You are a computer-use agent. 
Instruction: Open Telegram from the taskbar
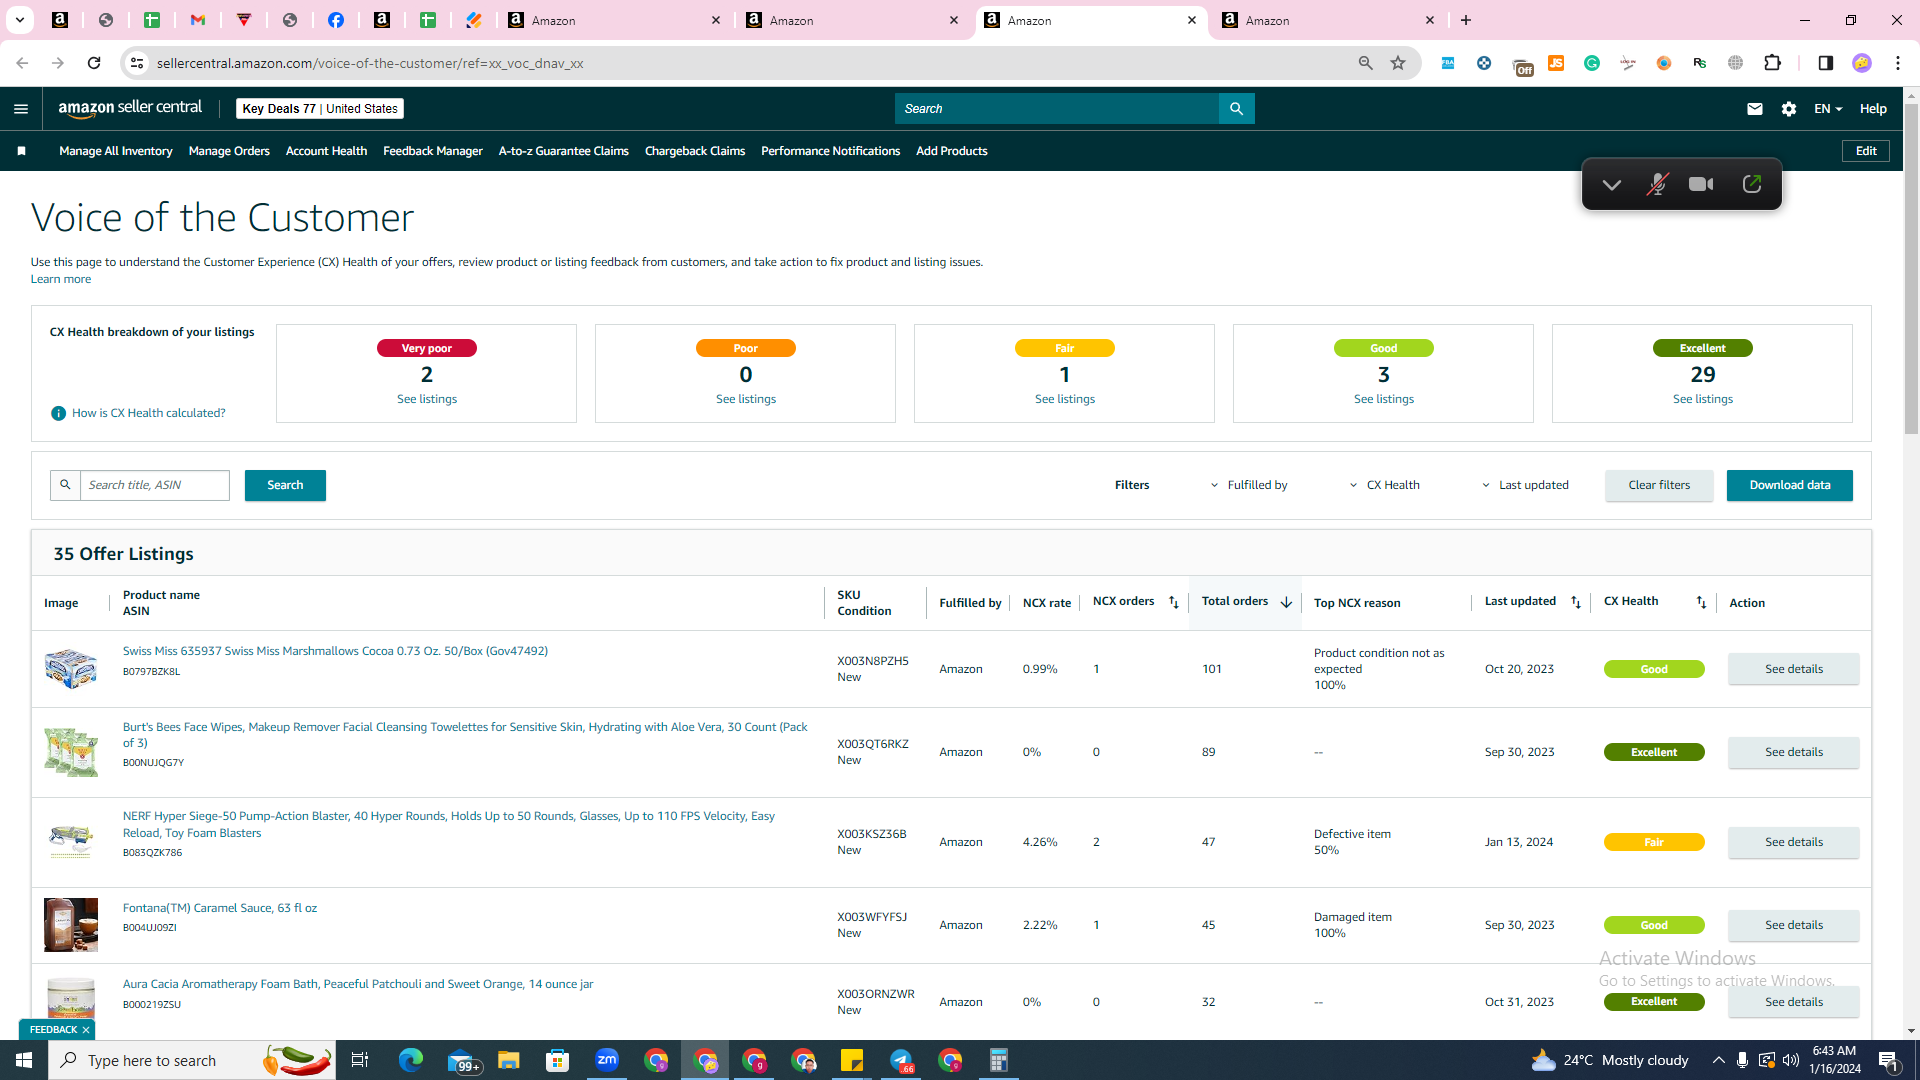tap(901, 1060)
